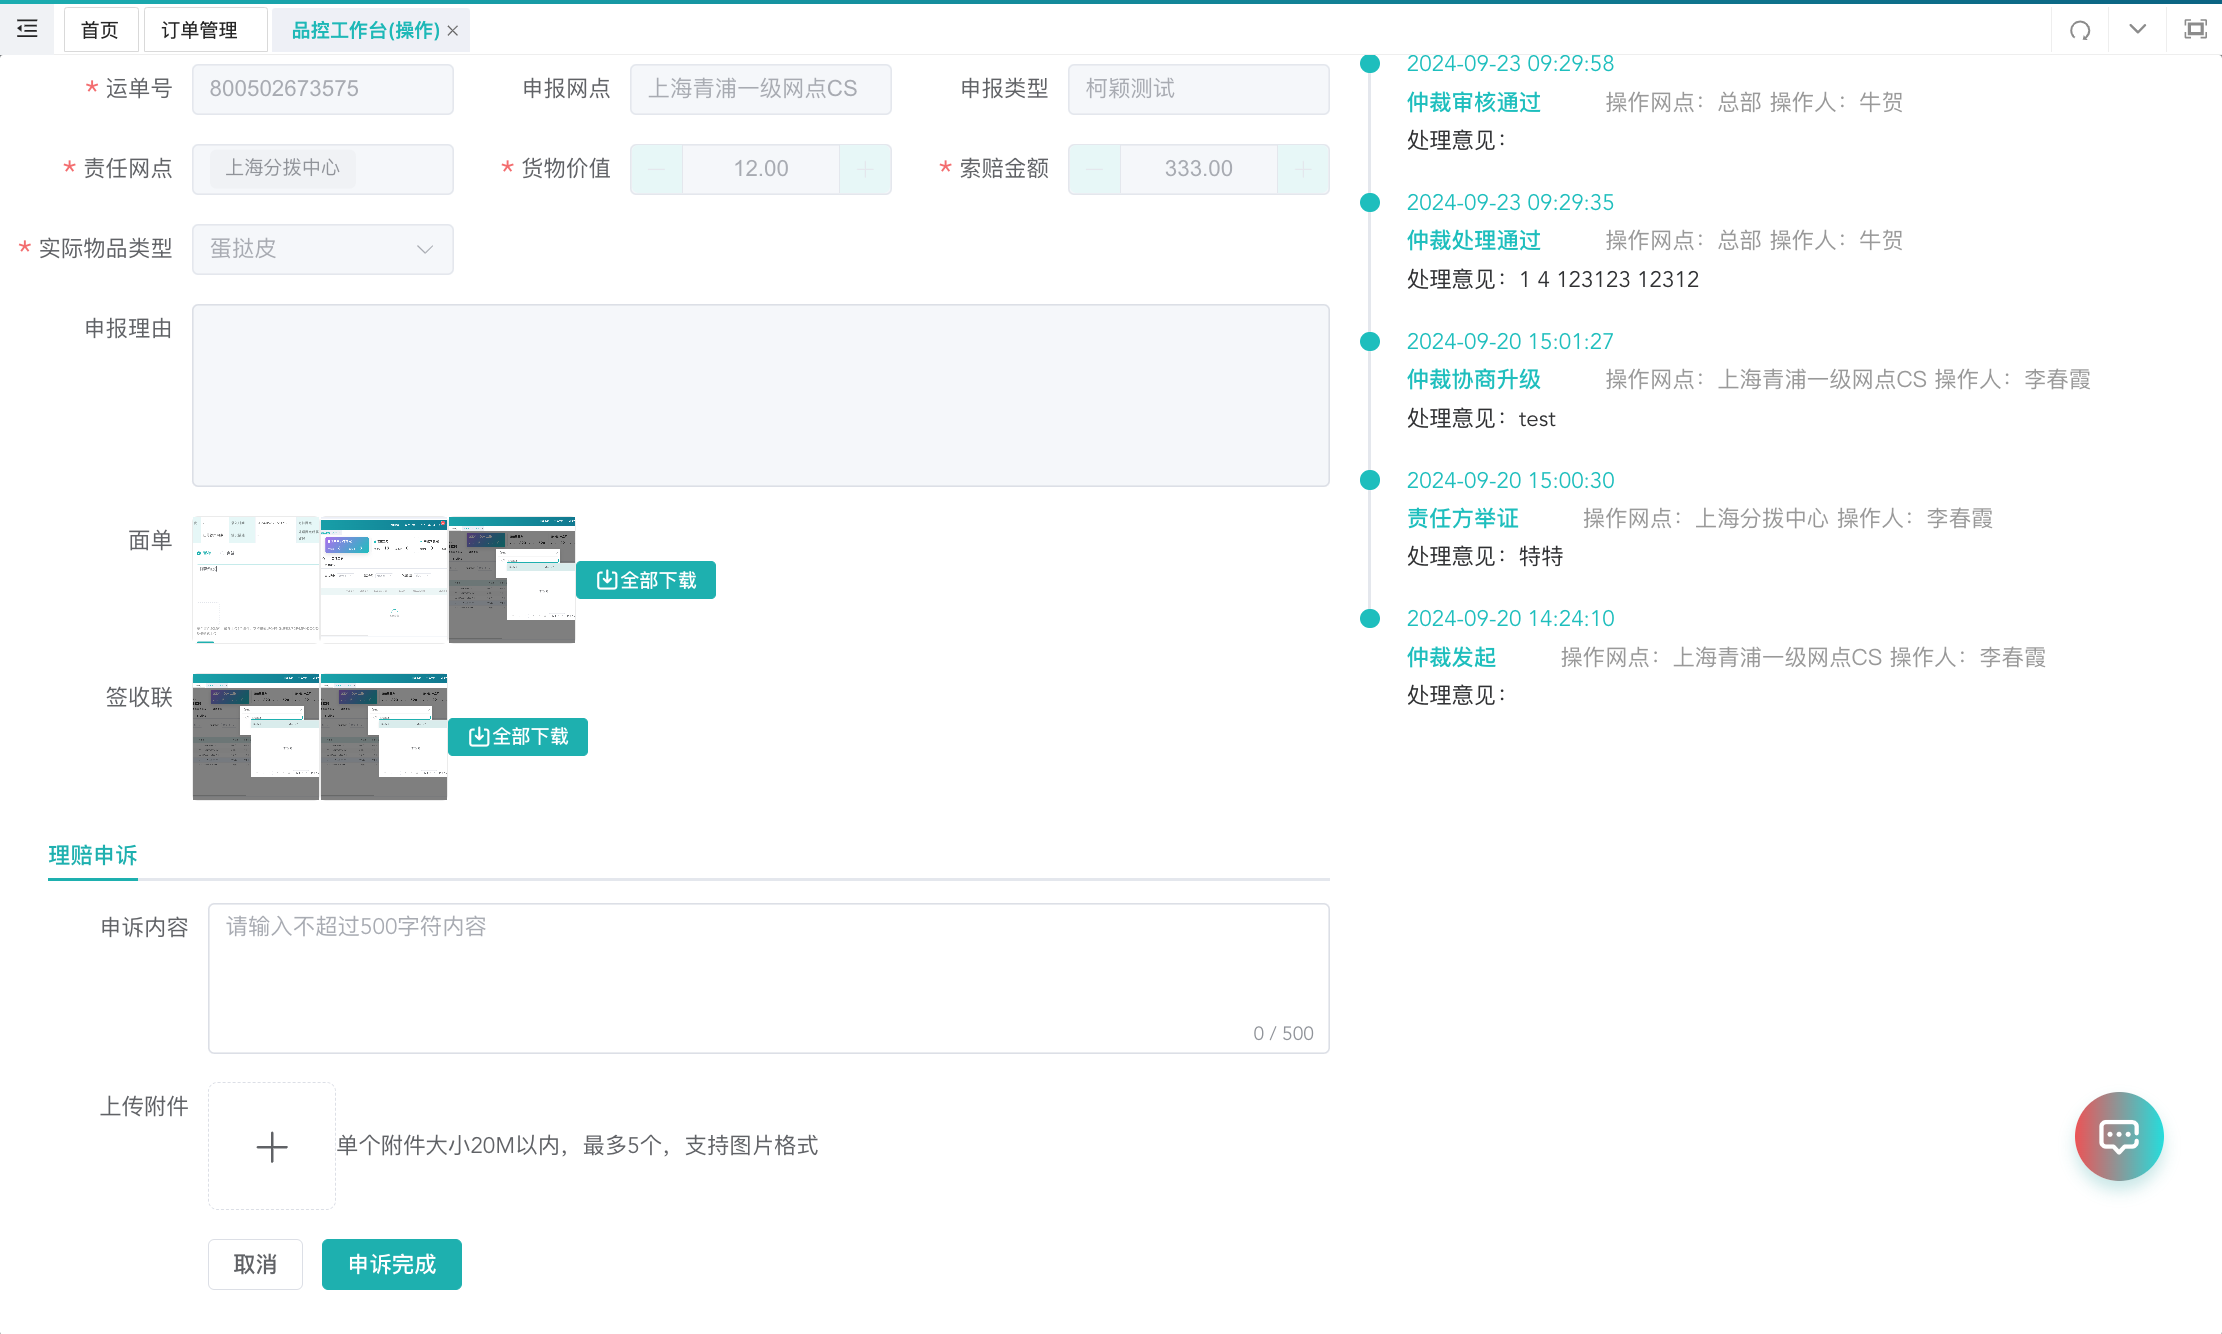The height and width of the screenshot is (1334, 2222).
Task: Collapse the sidebar menu icon
Action: pos(27,29)
